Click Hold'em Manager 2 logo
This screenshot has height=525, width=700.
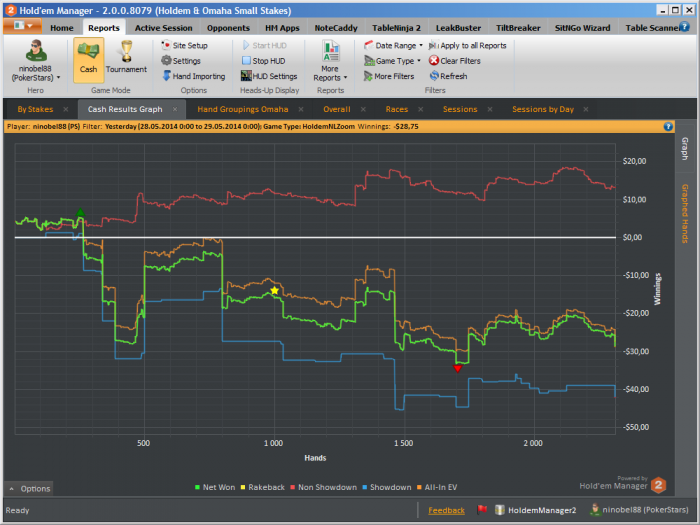click(x=658, y=485)
